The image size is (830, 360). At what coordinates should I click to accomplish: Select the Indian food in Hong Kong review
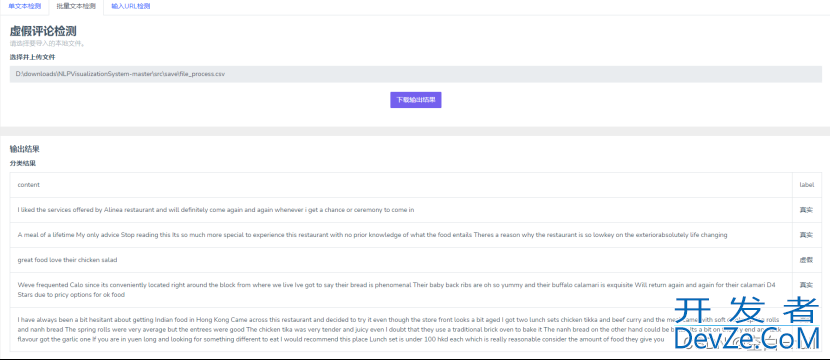point(401,329)
